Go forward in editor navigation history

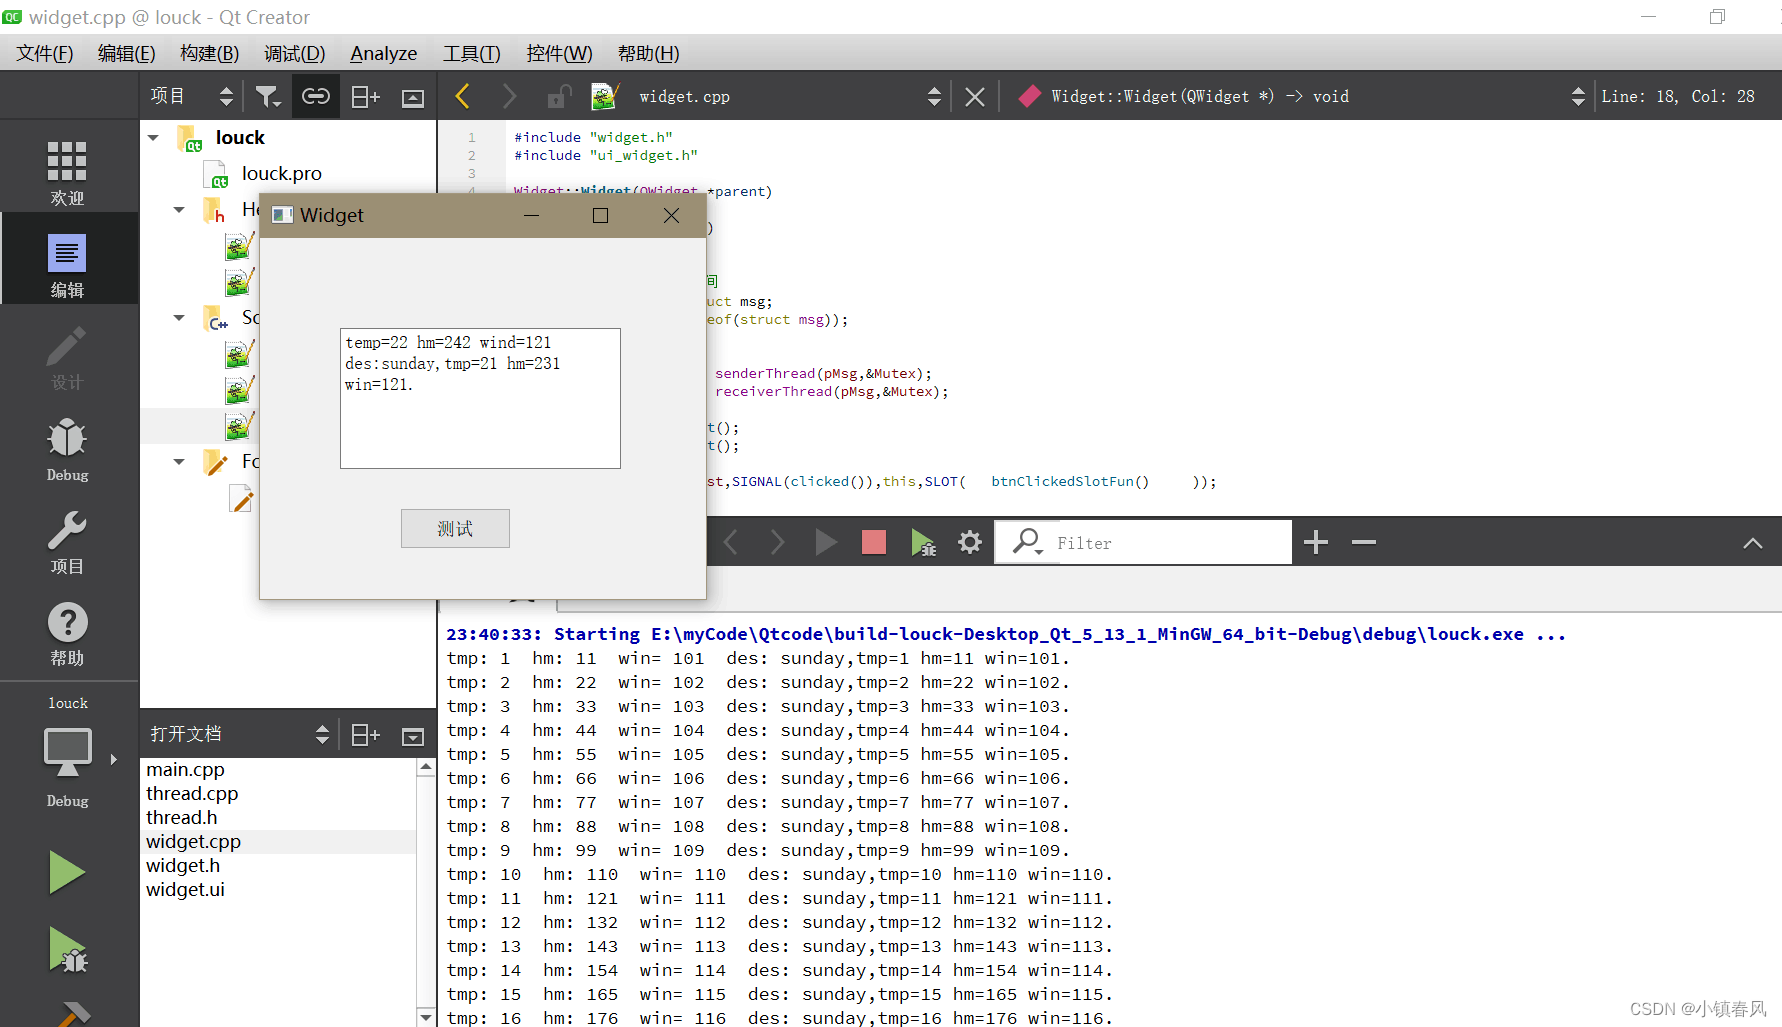click(x=510, y=96)
